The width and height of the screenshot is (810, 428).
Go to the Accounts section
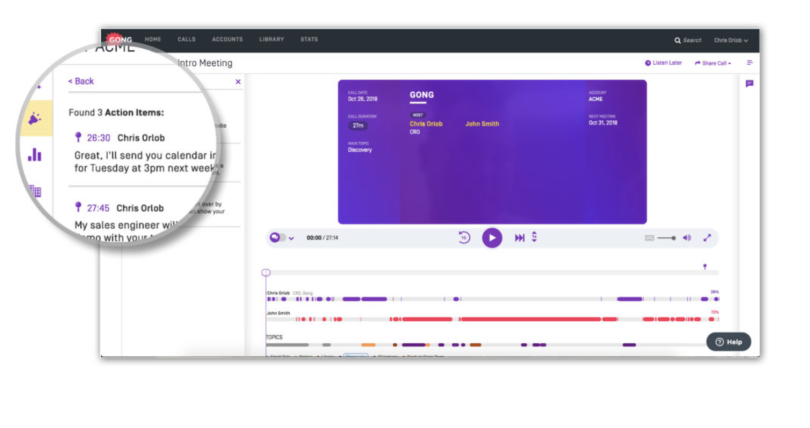click(227, 39)
